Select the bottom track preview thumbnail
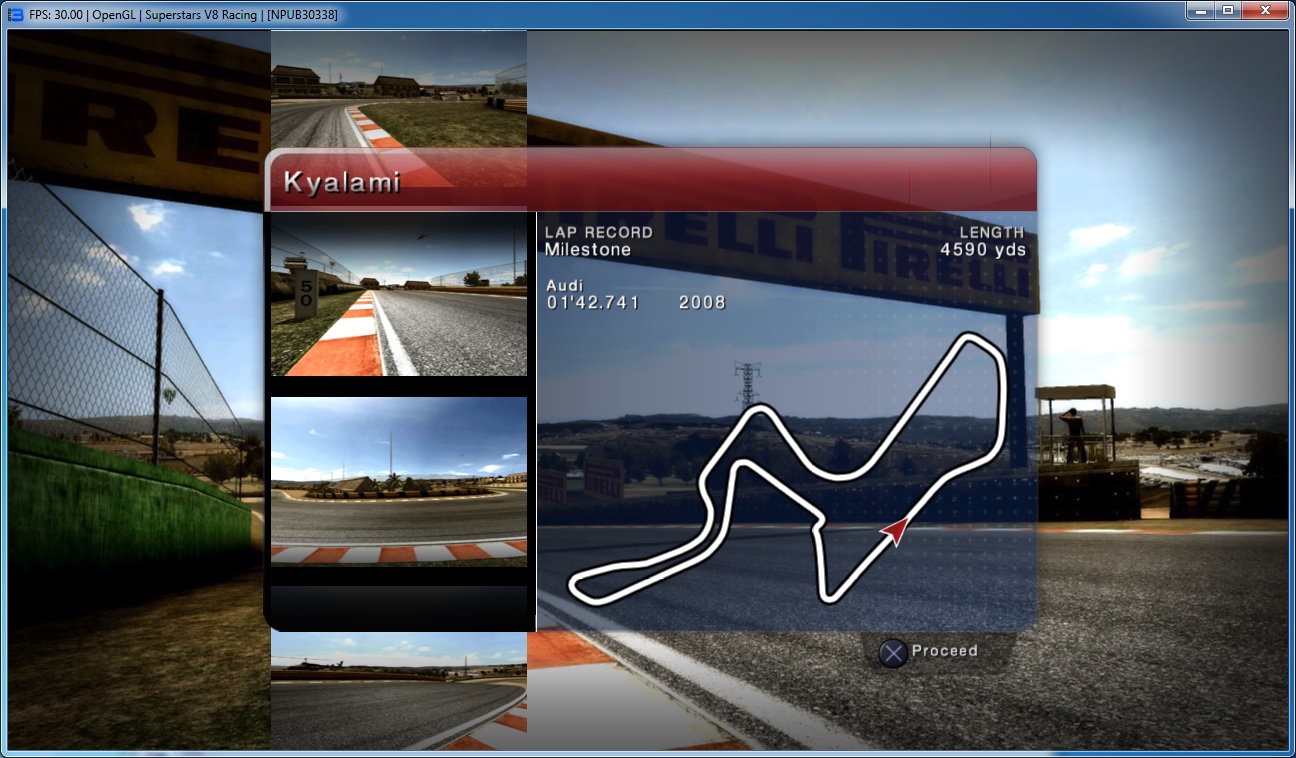The width and height of the screenshot is (1296, 758). (399, 690)
